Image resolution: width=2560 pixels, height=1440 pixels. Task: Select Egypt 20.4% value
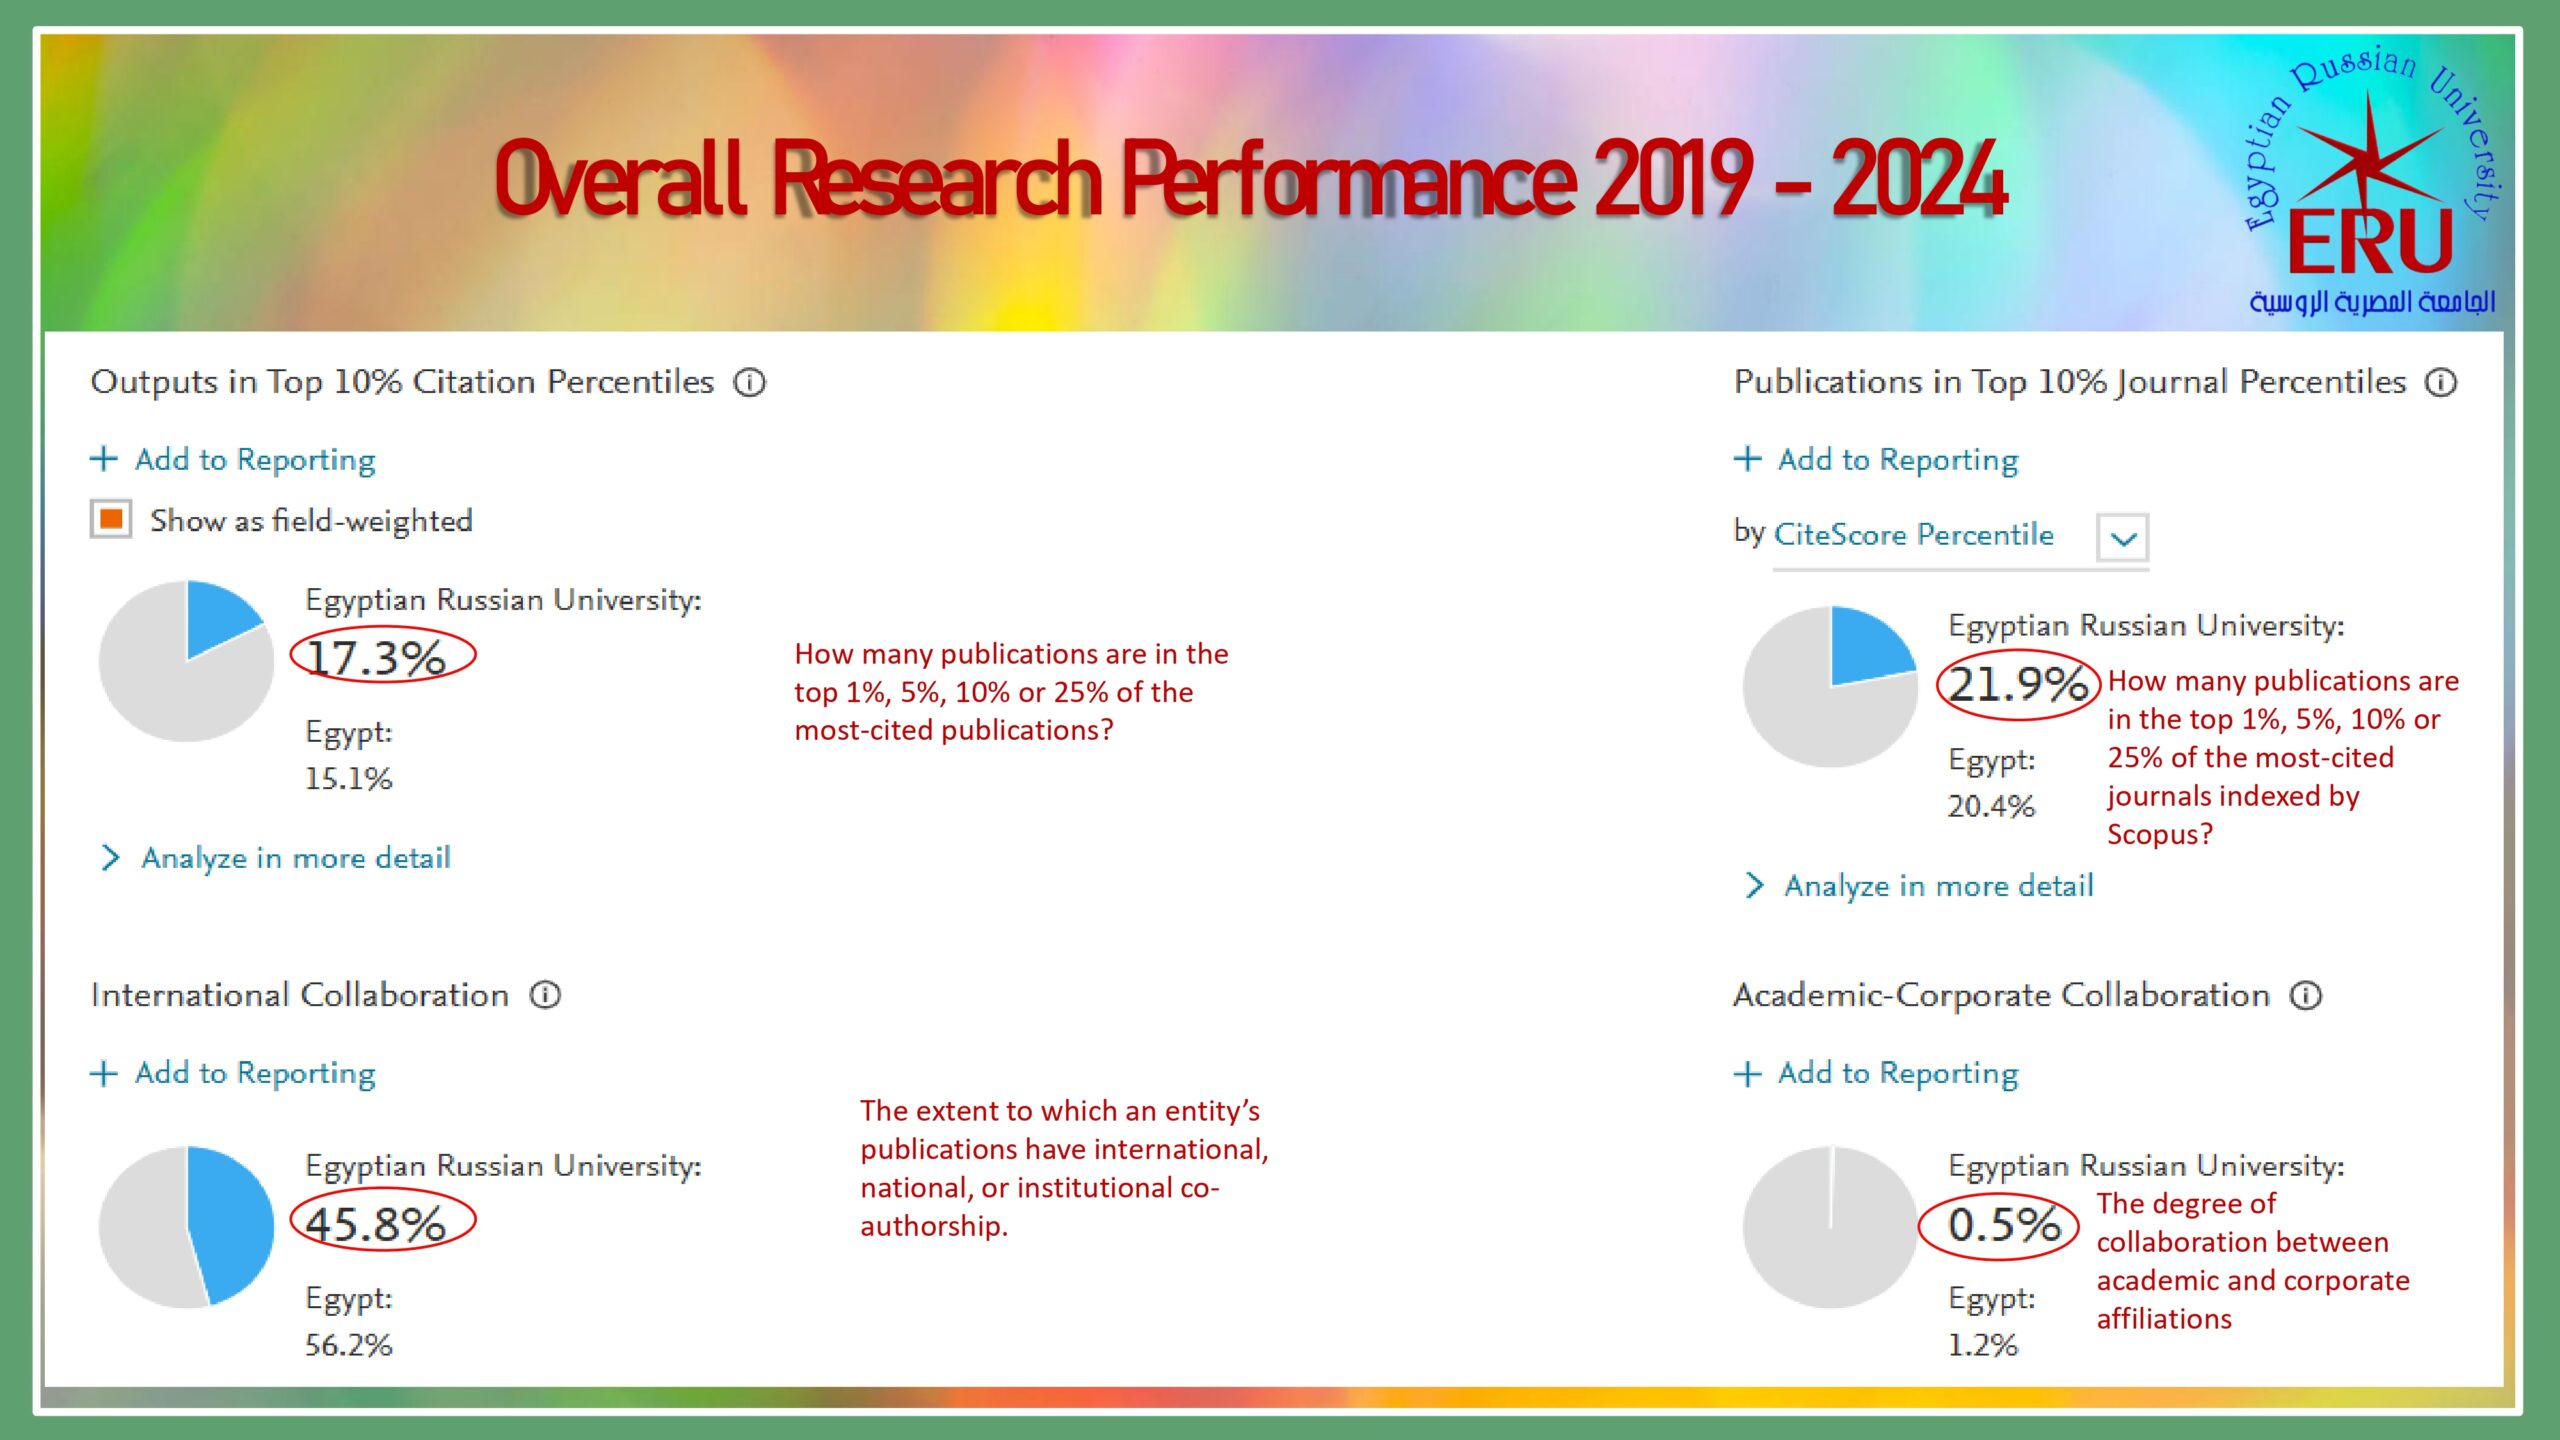click(x=1991, y=806)
